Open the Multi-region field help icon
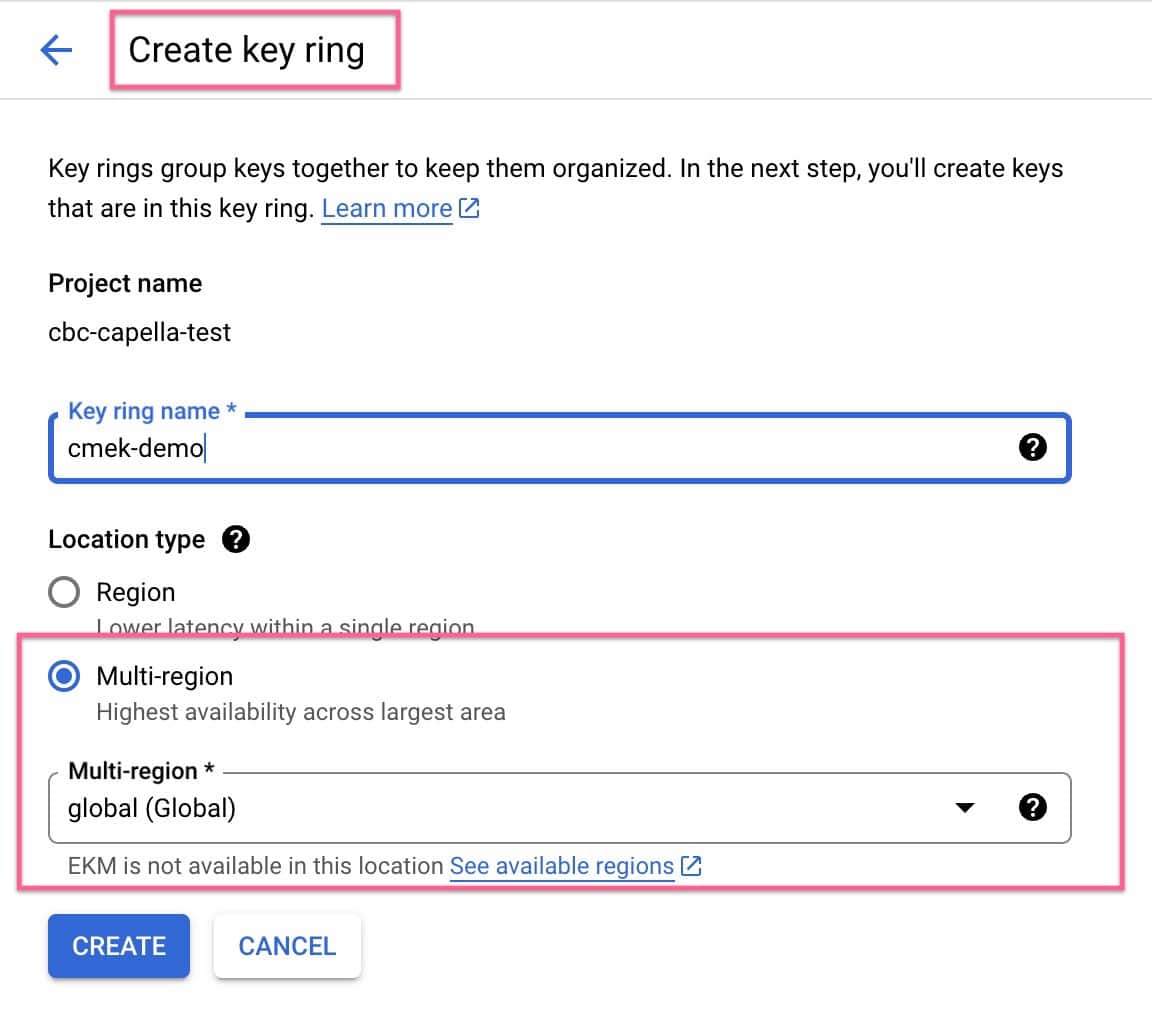The image size is (1152, 1024). 1034,807
